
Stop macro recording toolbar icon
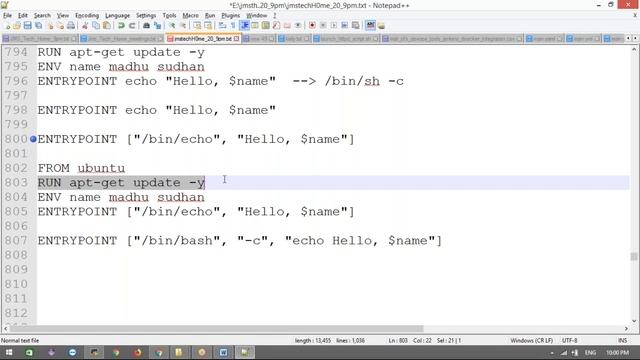tap(323, 26)
